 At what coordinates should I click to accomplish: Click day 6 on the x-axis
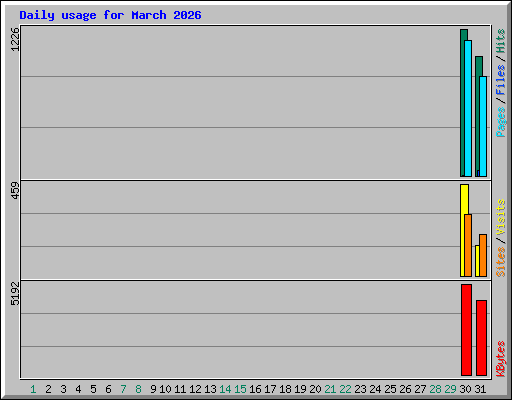pos(108,389)
